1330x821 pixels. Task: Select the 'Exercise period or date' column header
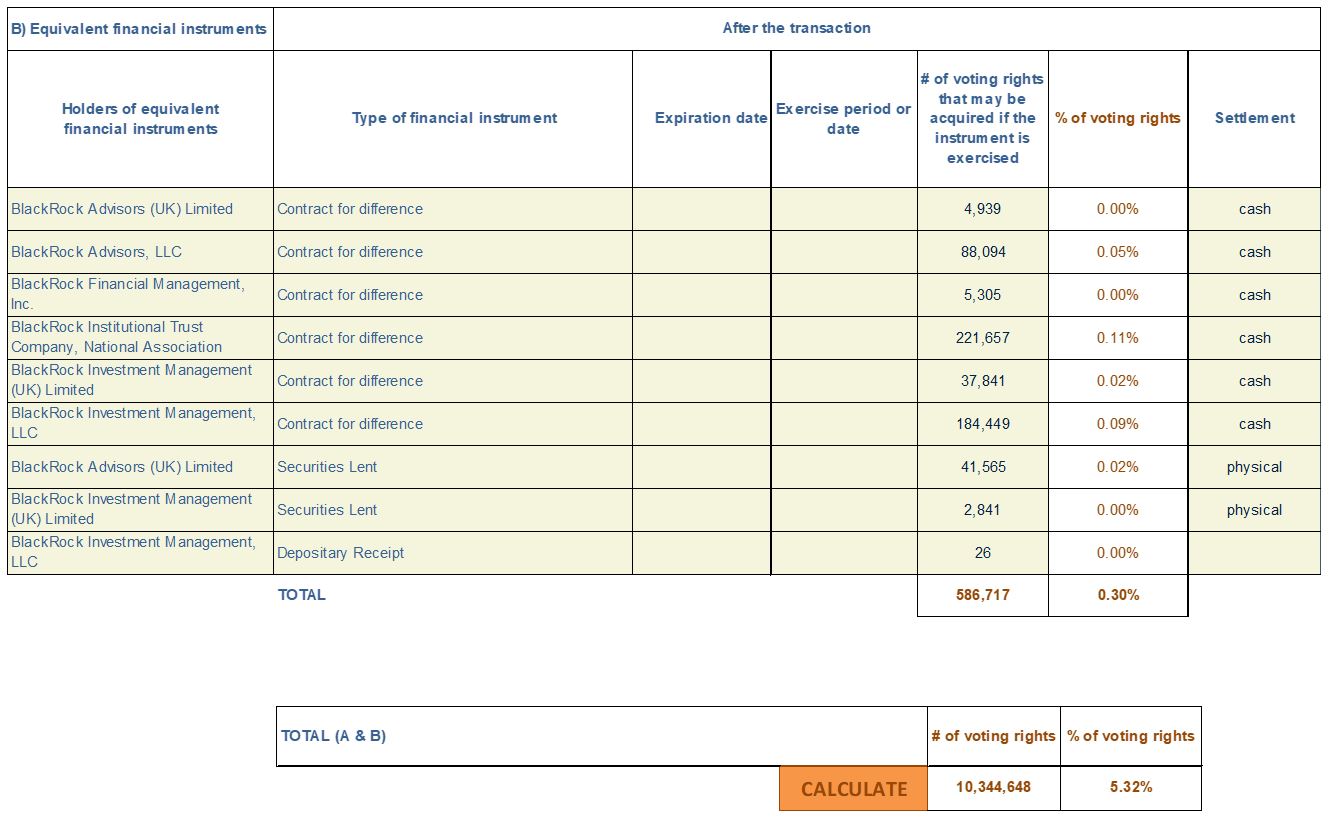tap(844, 118)
